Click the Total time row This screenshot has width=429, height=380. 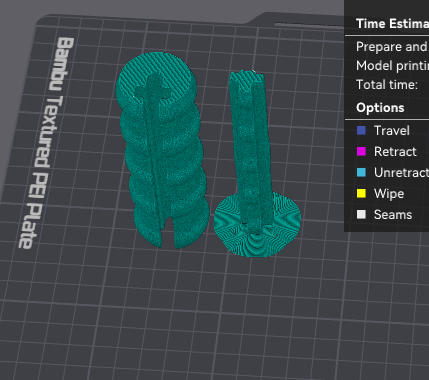pyautogui.click(x=387, y=85)
